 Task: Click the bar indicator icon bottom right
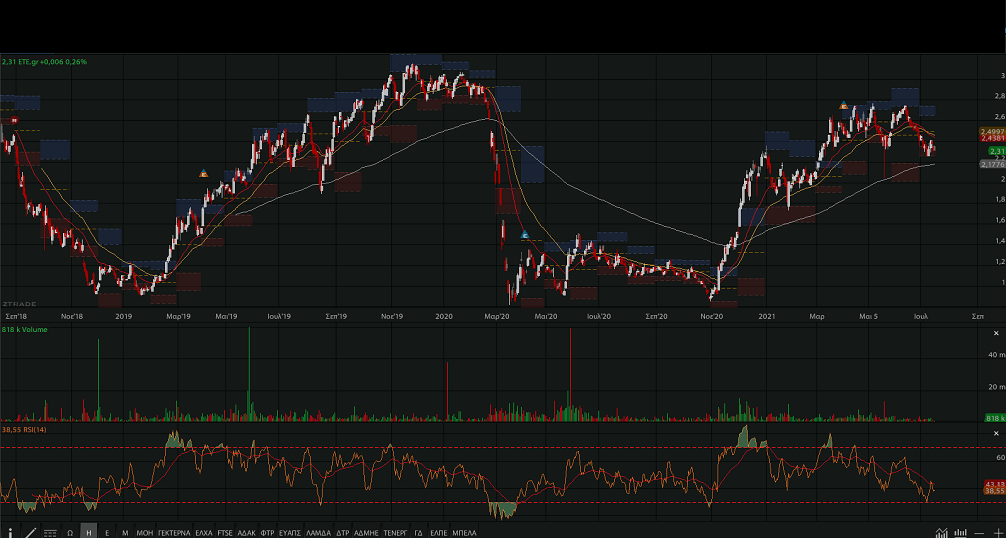point(961,533)
